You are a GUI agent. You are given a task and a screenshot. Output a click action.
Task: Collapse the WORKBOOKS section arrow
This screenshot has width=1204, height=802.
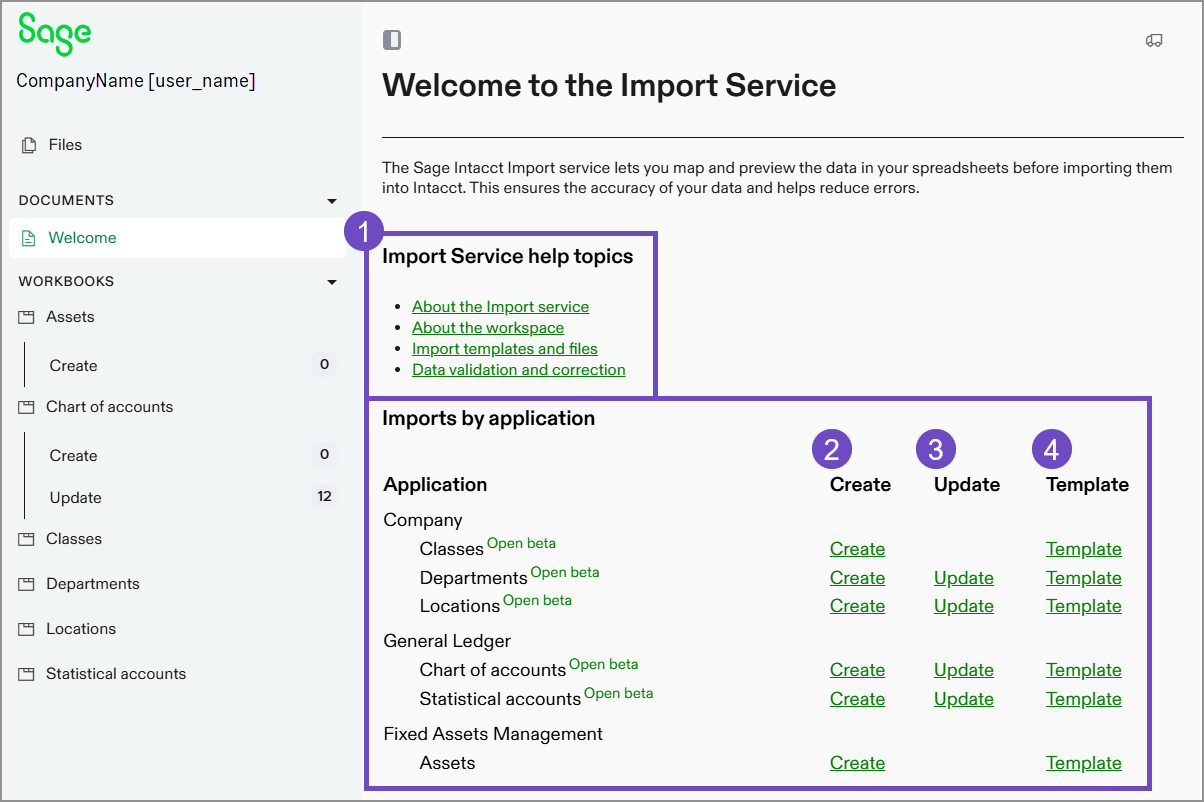[x=332, y=282]
